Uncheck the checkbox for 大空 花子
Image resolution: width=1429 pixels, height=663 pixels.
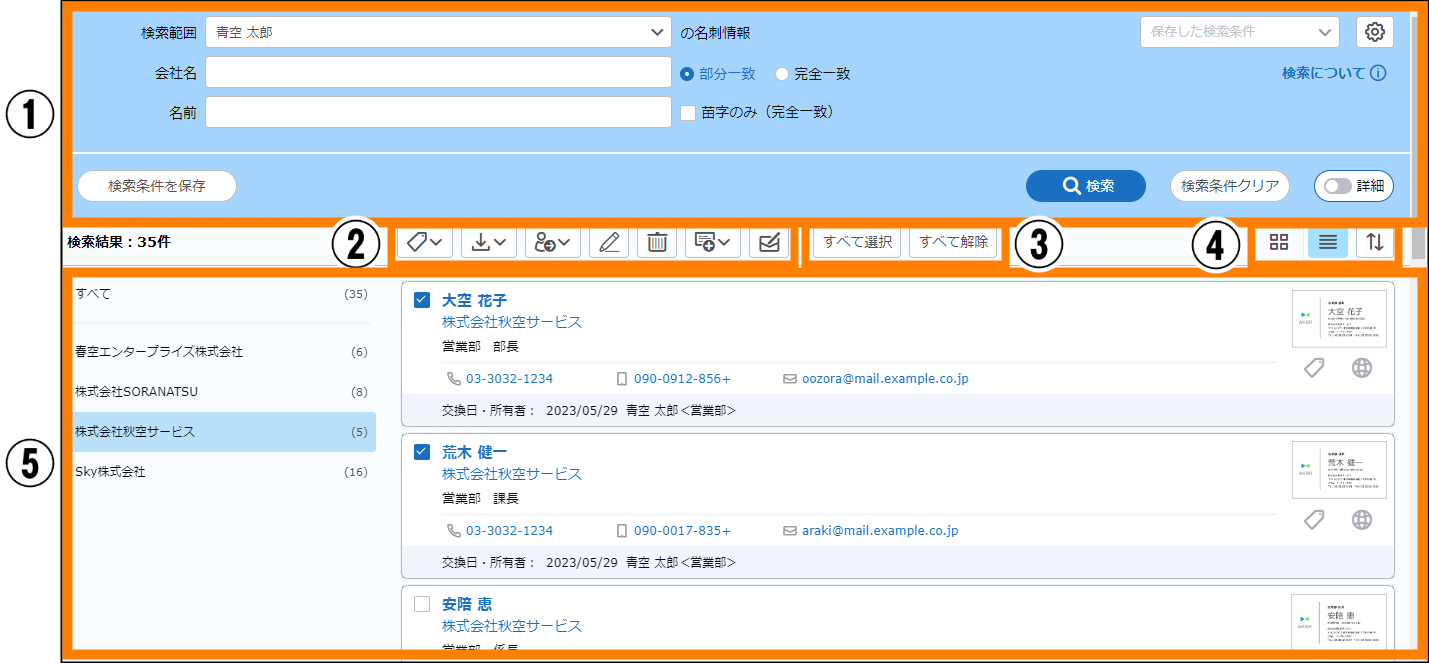(422, 300)
